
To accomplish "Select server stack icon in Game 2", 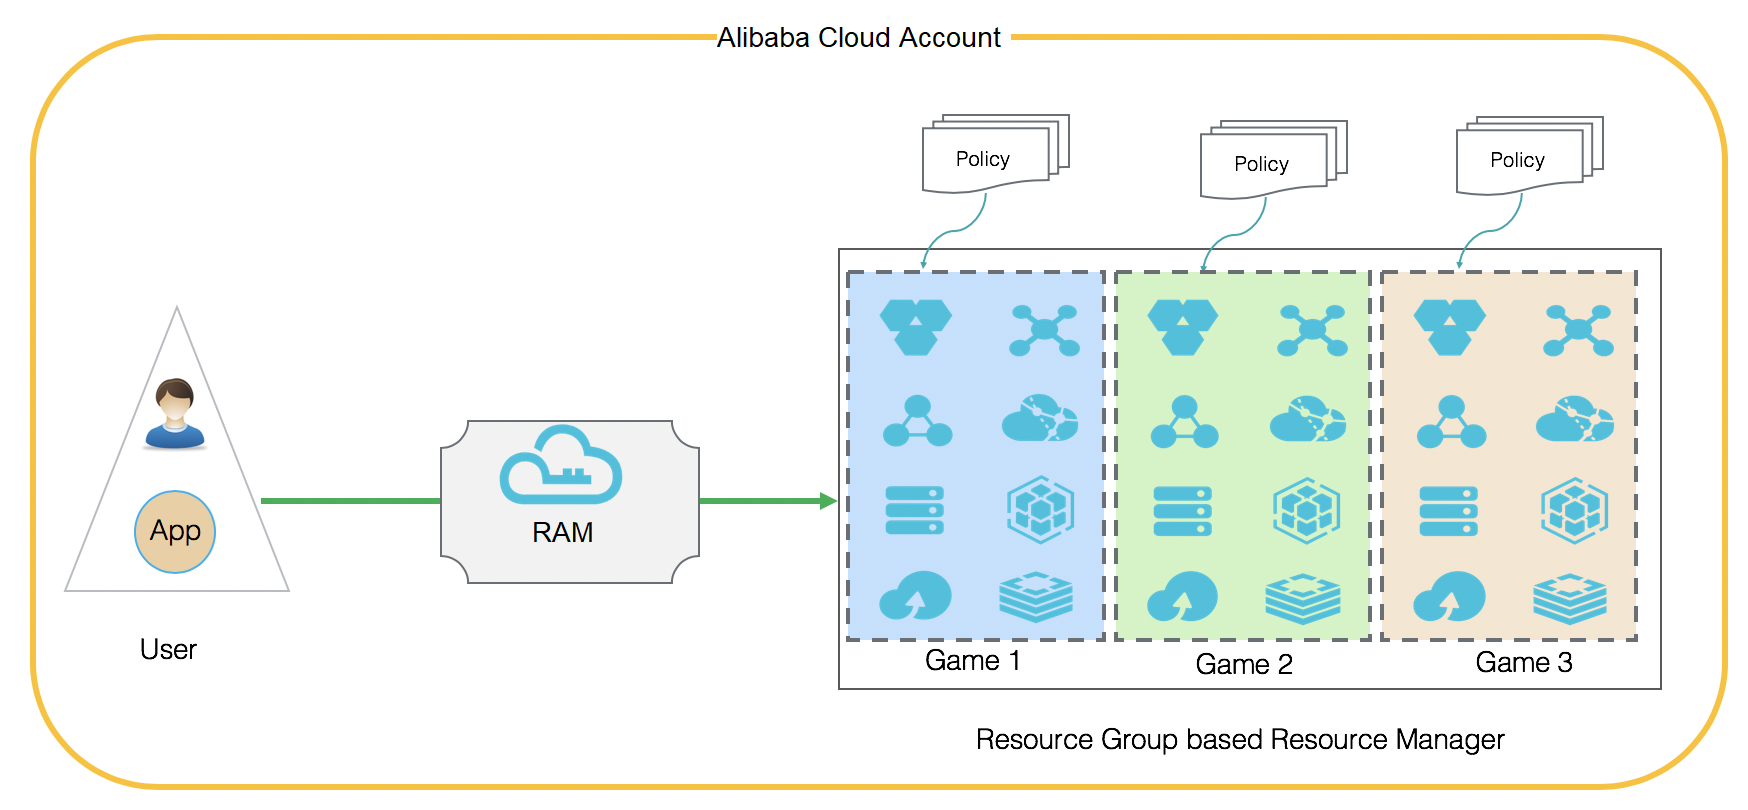I will [x=1182, y=510].
